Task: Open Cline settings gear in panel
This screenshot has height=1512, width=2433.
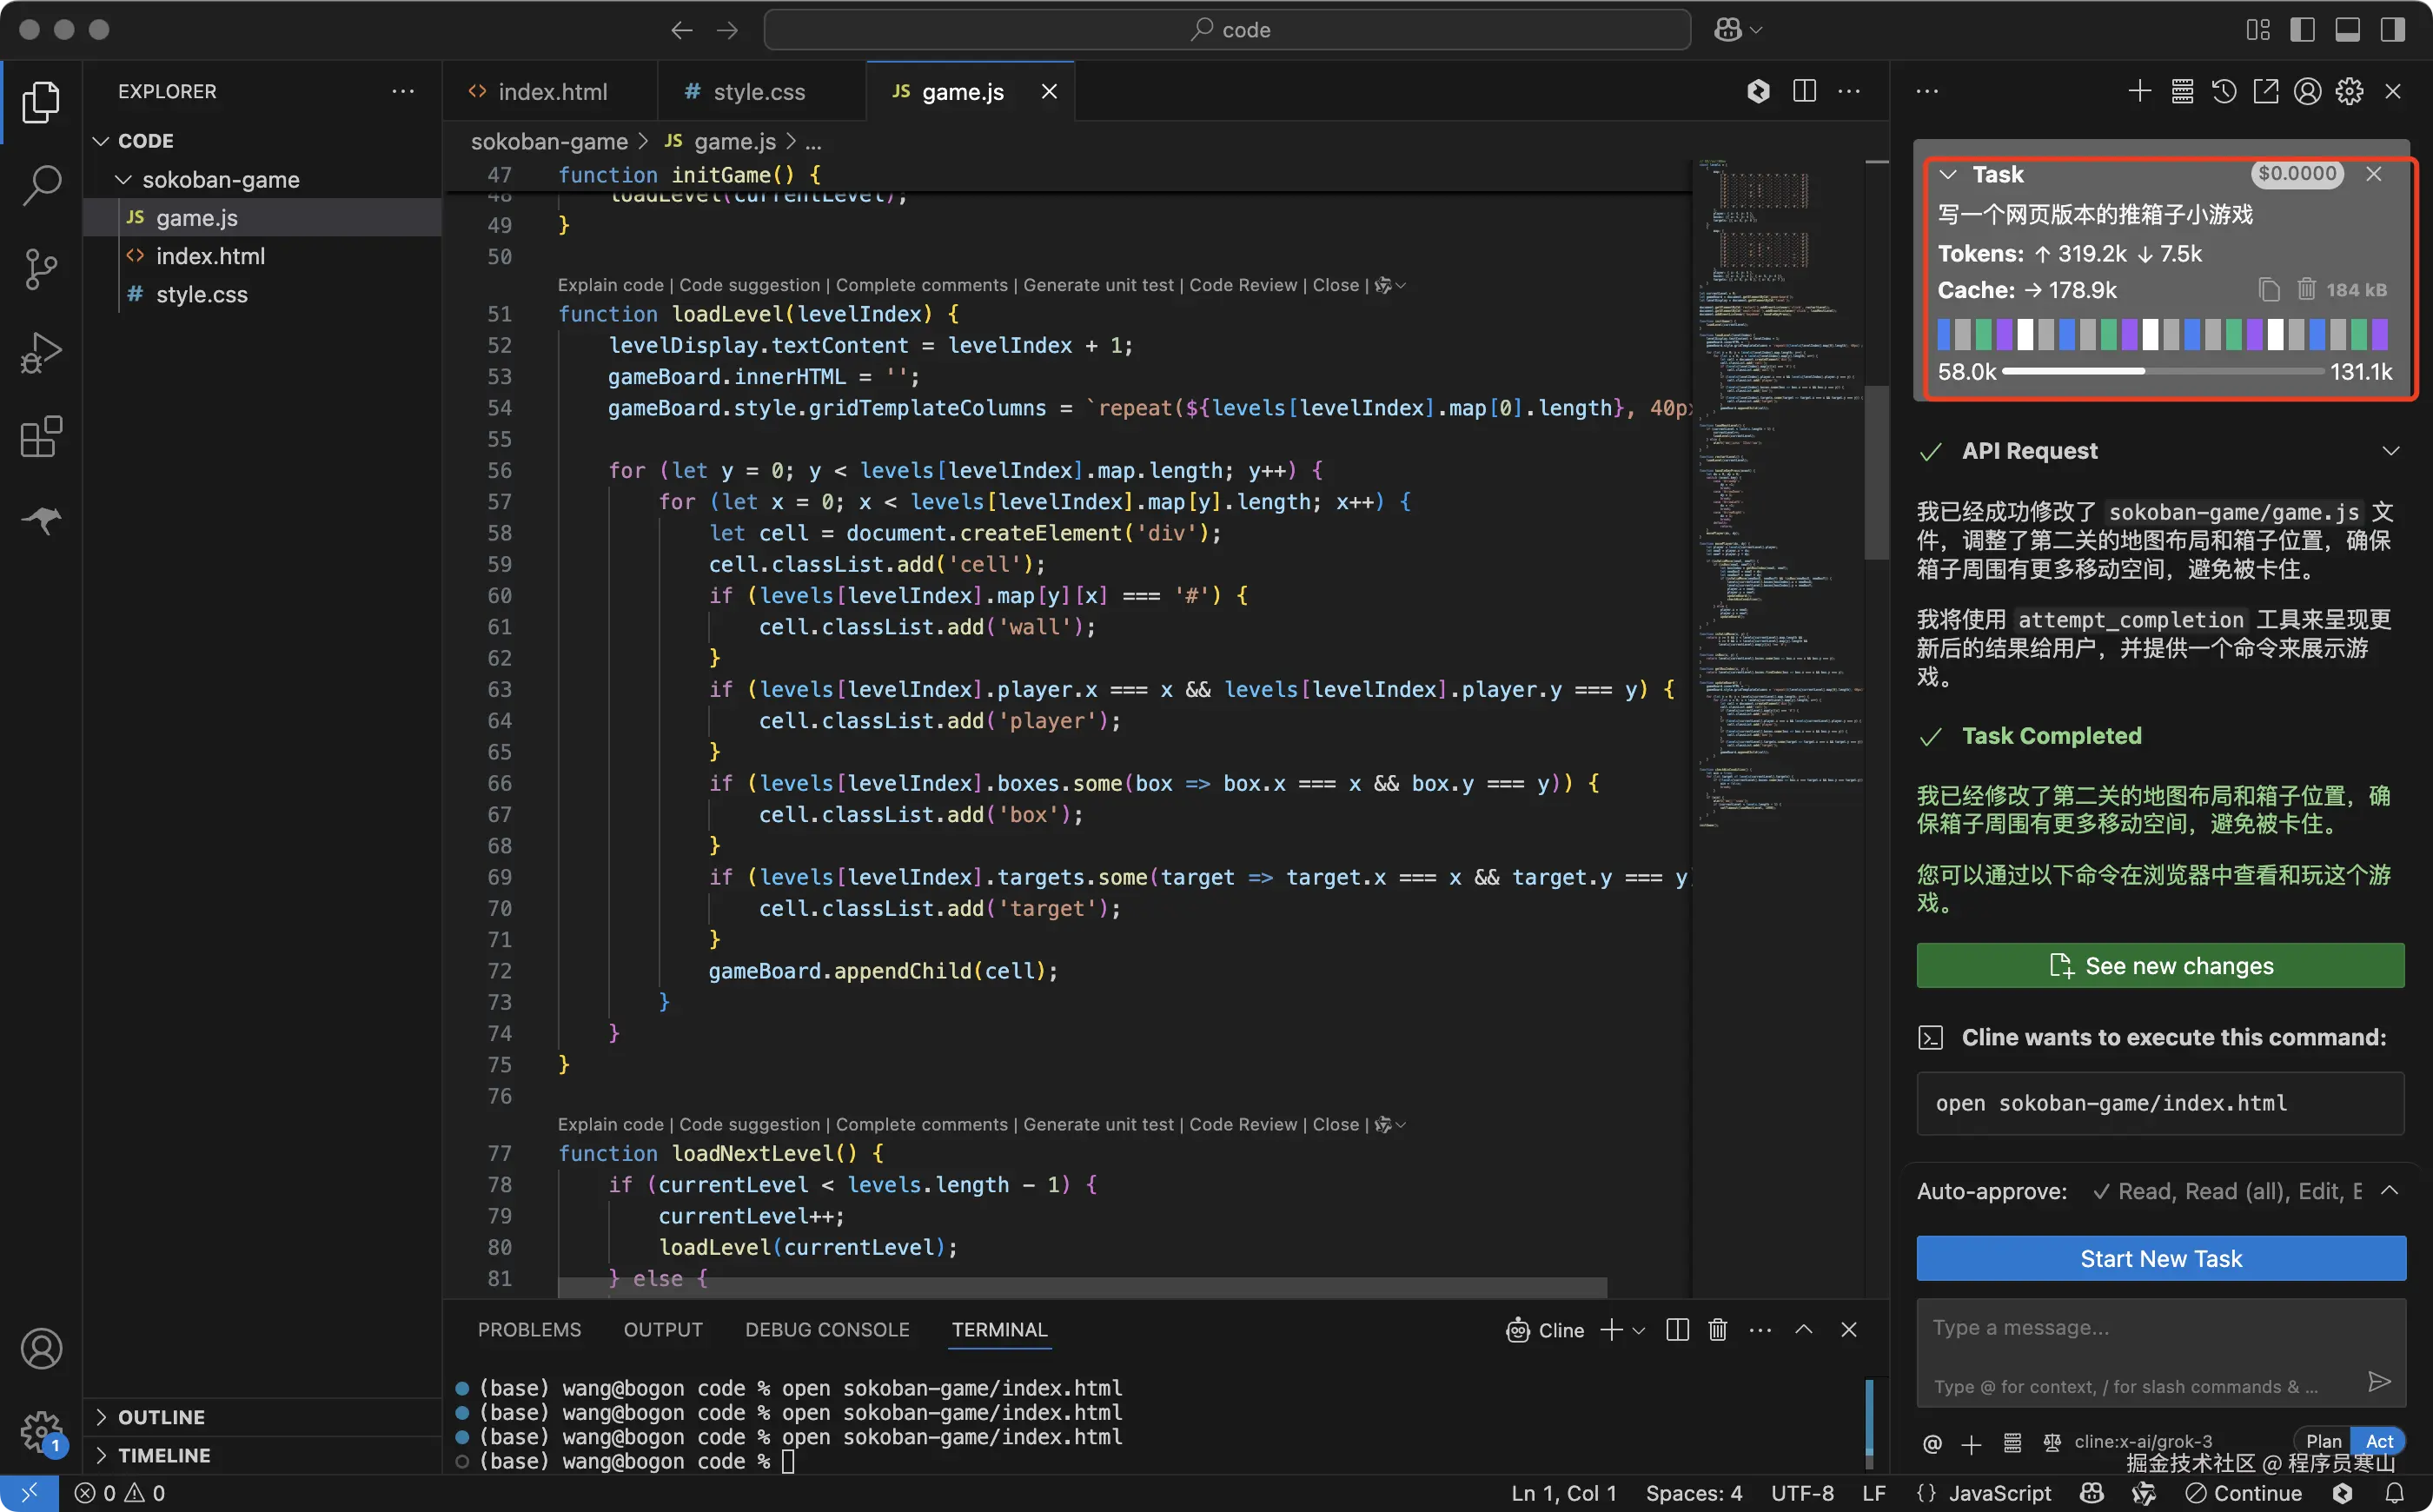Action: click(2349, 92)
